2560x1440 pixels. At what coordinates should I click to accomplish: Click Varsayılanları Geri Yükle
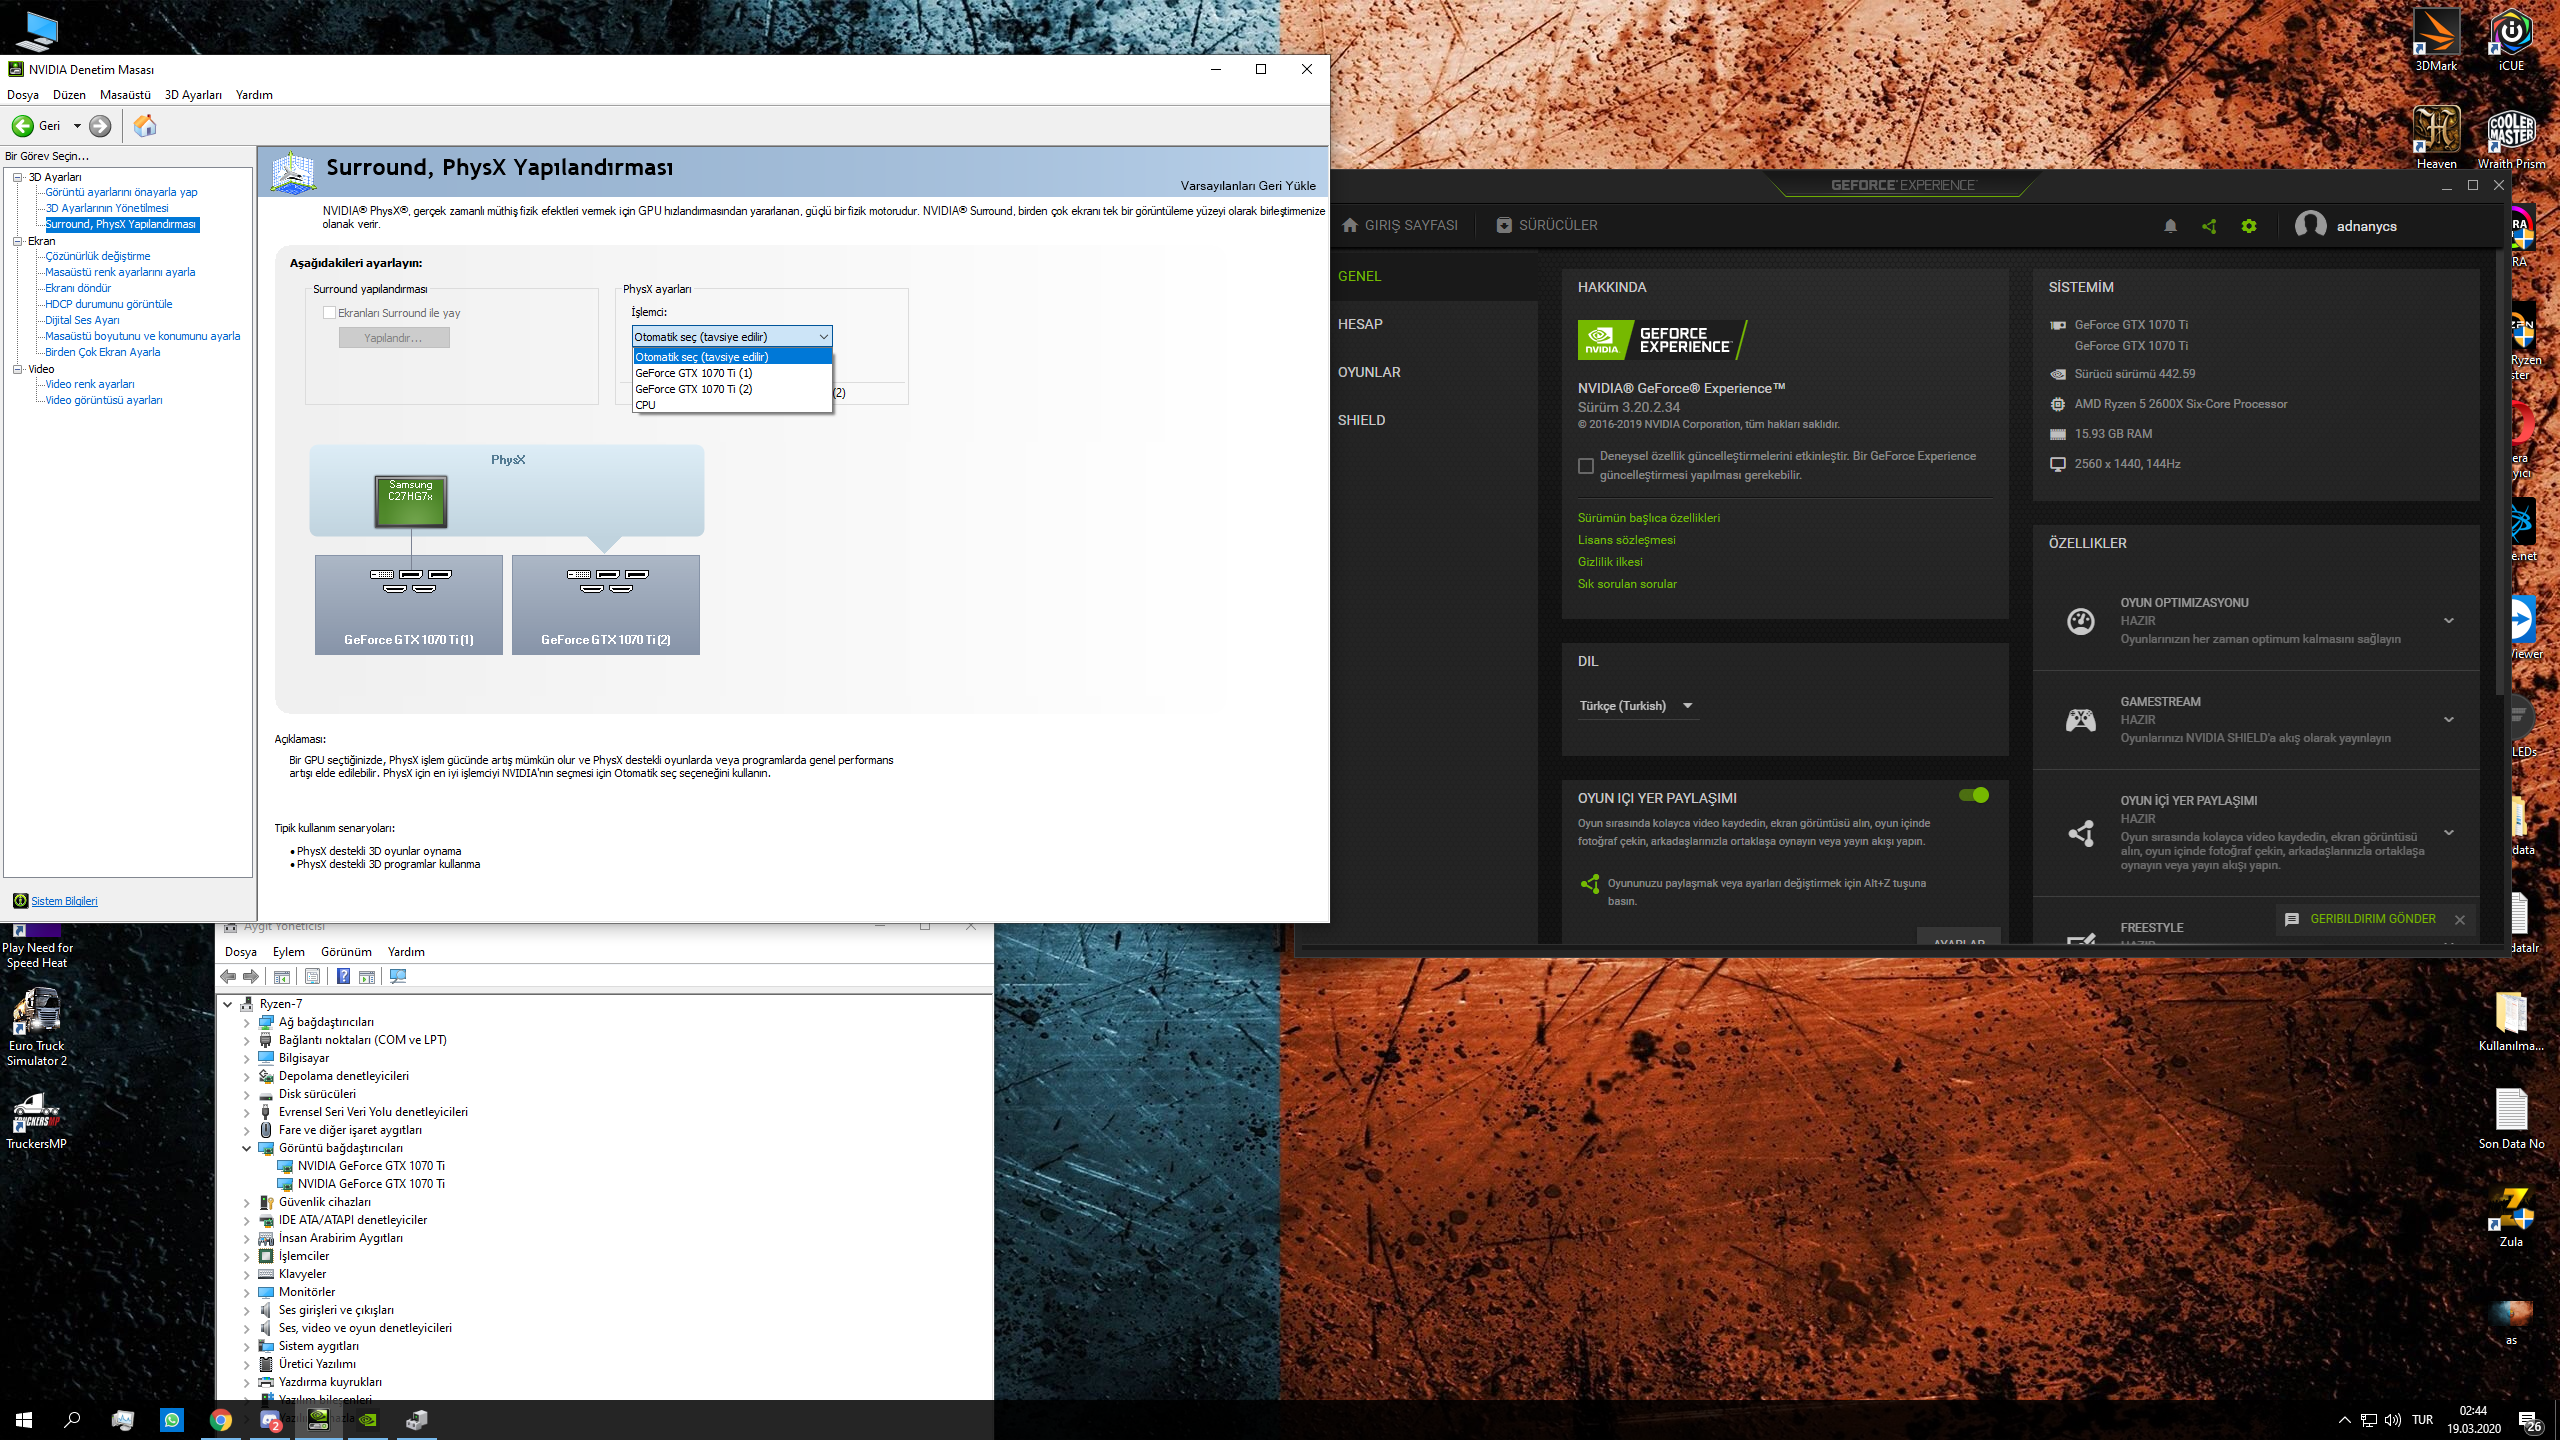[x=1247, y=186]
